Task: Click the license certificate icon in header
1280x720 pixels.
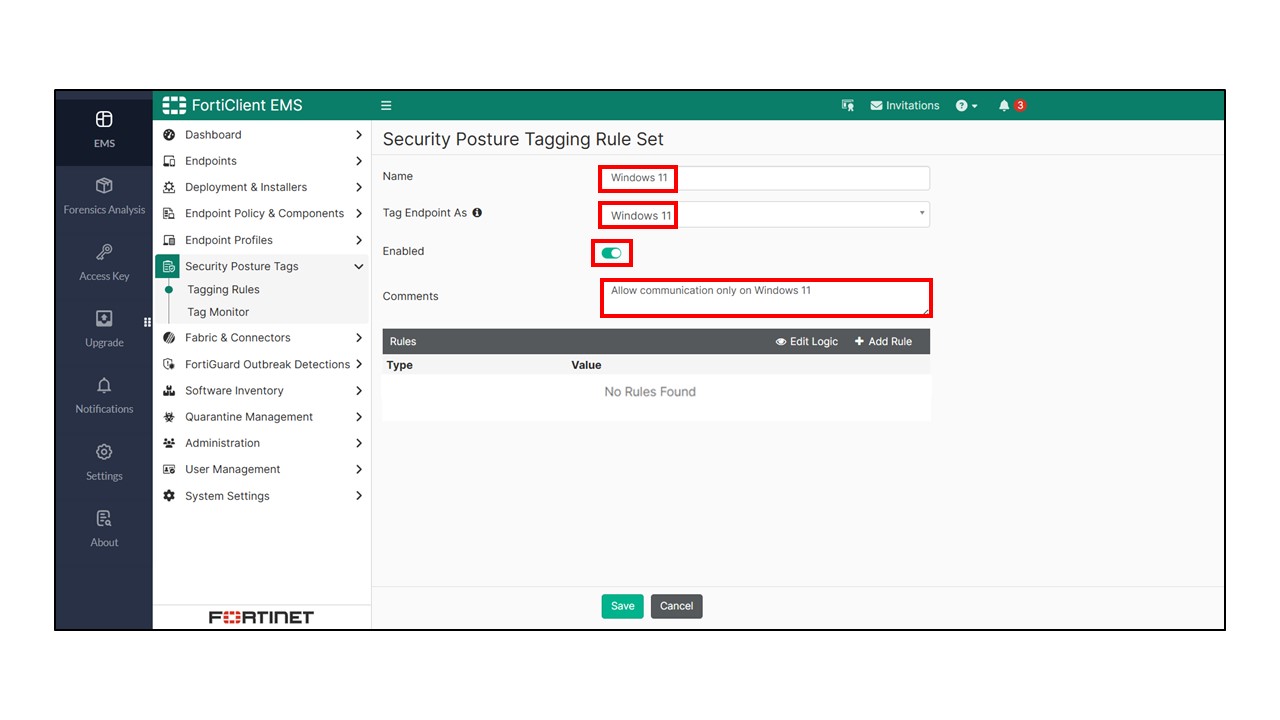Action: [x=848, y=105]
